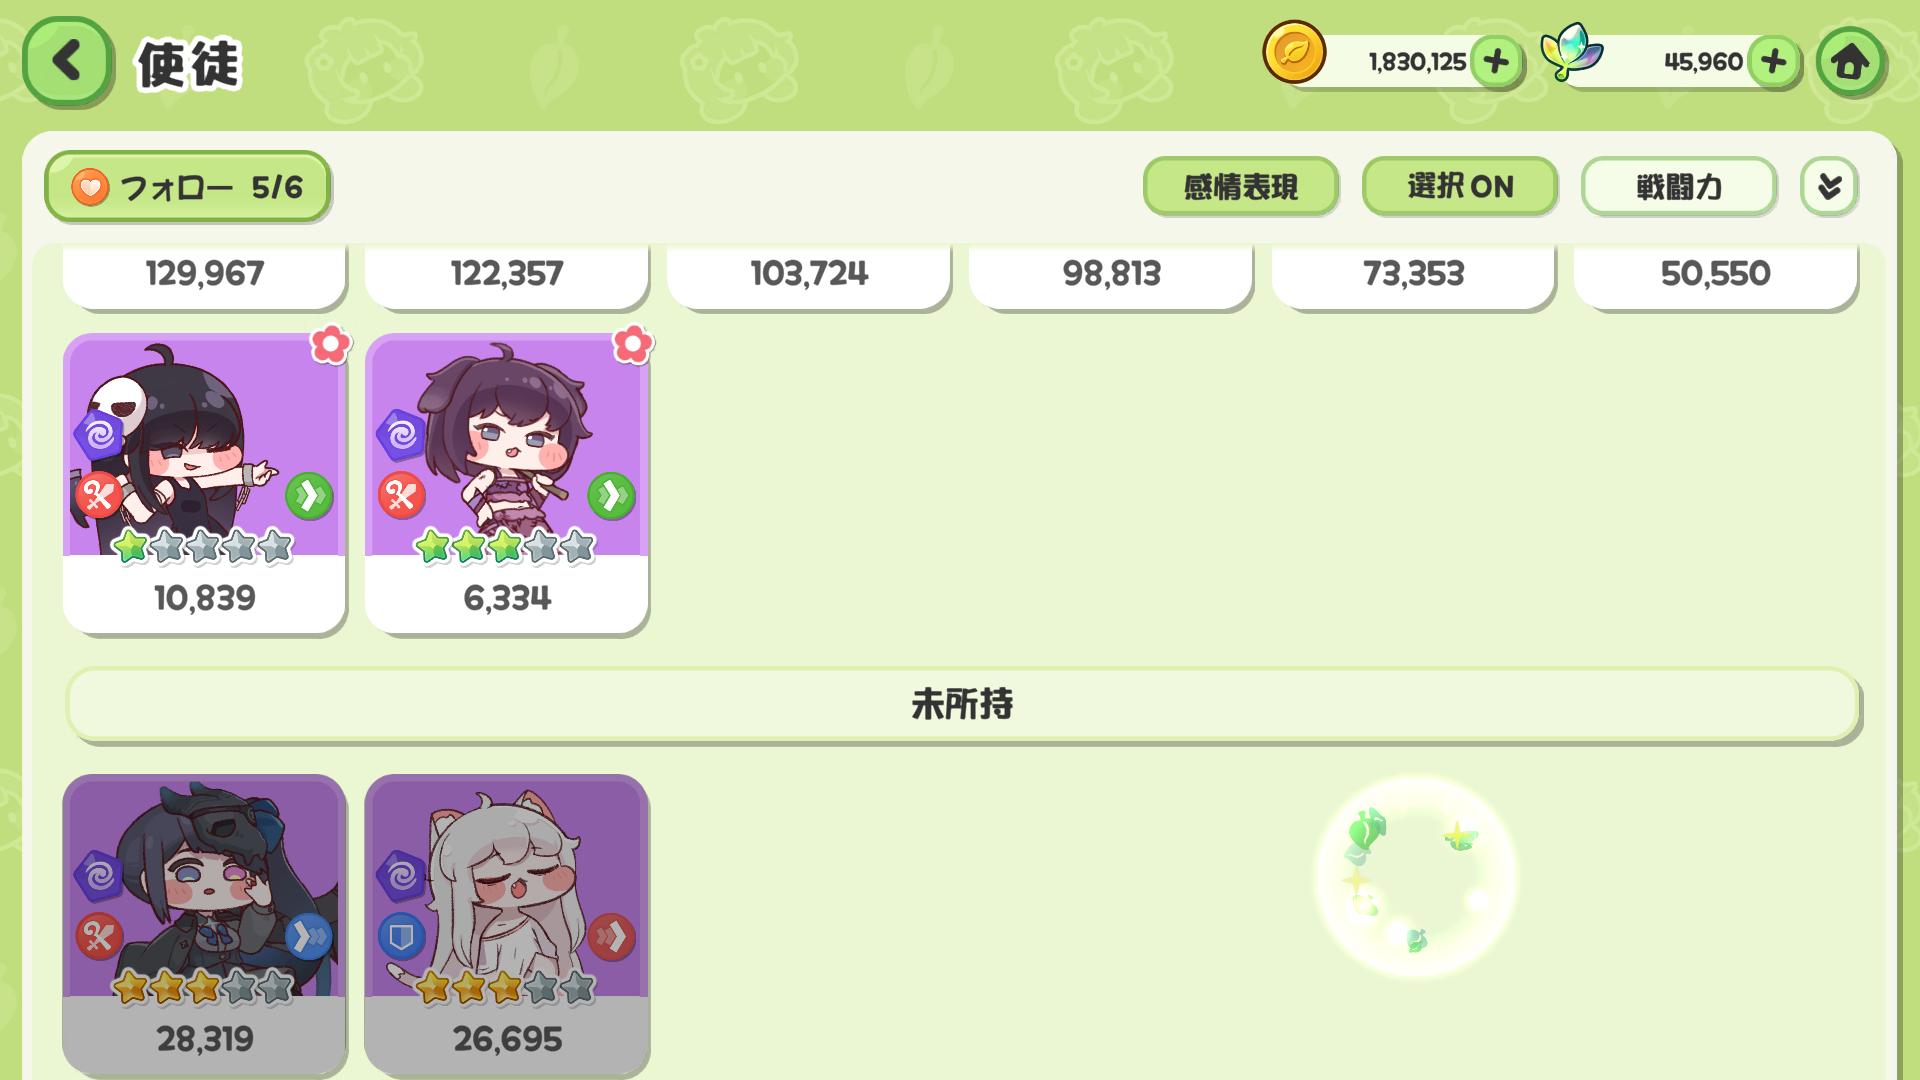Click blue shield icon on white-haired character

(401, 937)
